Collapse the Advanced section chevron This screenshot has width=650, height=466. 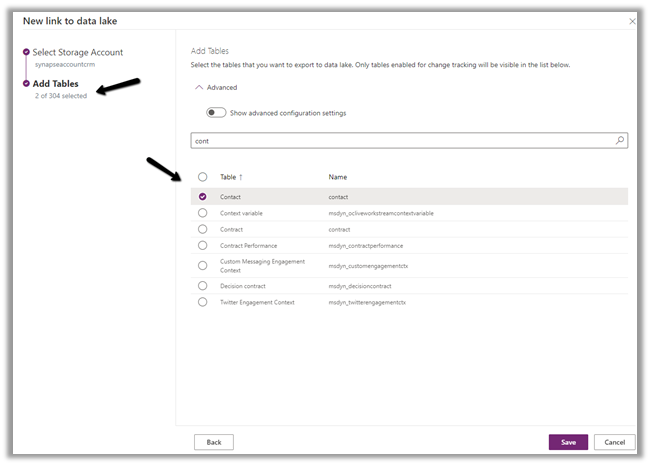[x=197, y=88]
